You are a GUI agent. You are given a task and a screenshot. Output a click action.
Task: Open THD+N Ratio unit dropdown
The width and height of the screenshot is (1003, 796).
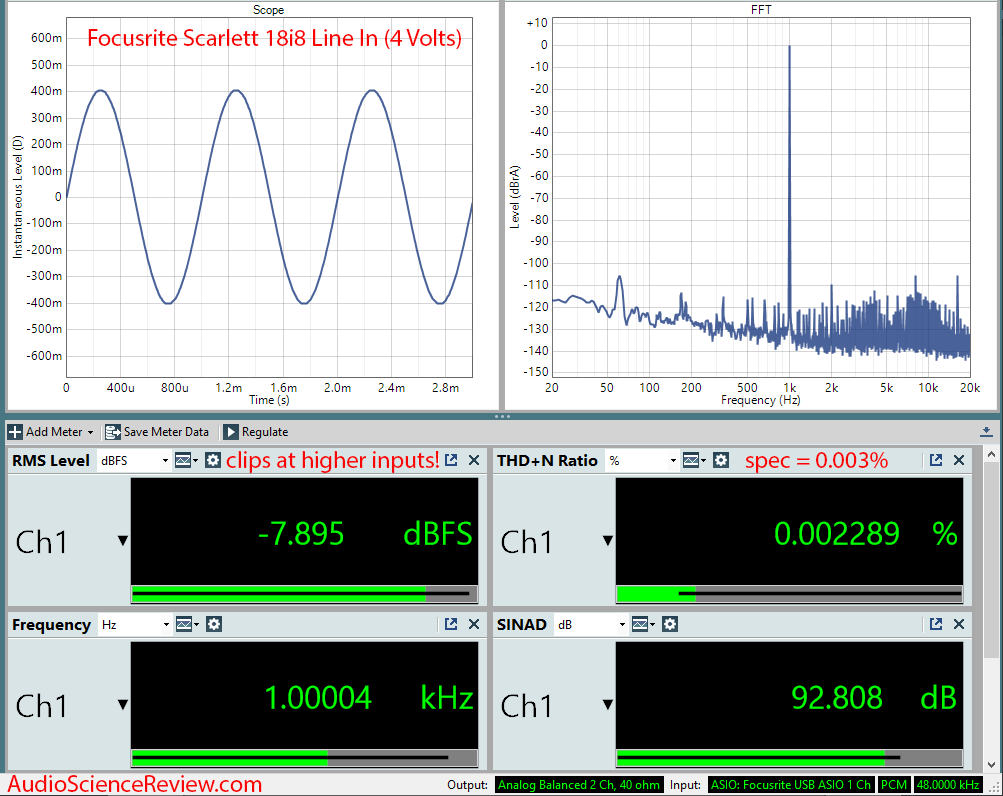coord(642,461)
